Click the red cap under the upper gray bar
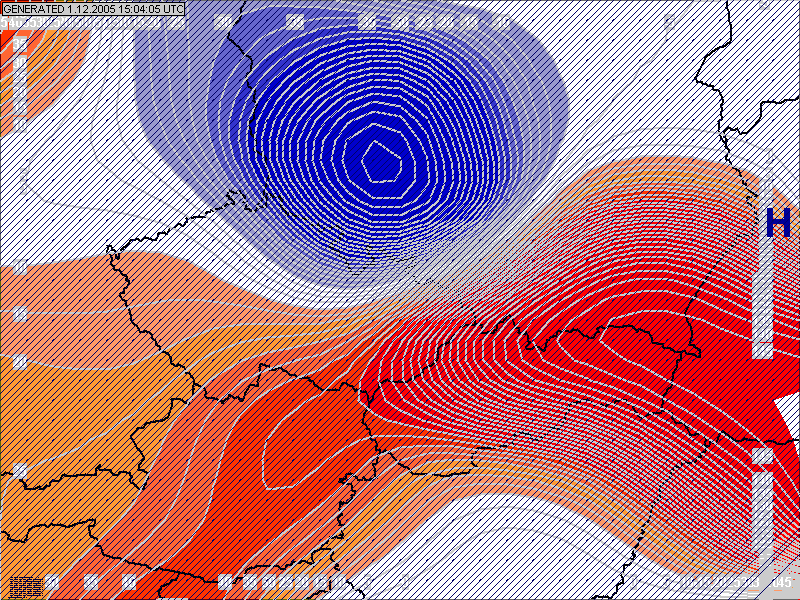 762,351
